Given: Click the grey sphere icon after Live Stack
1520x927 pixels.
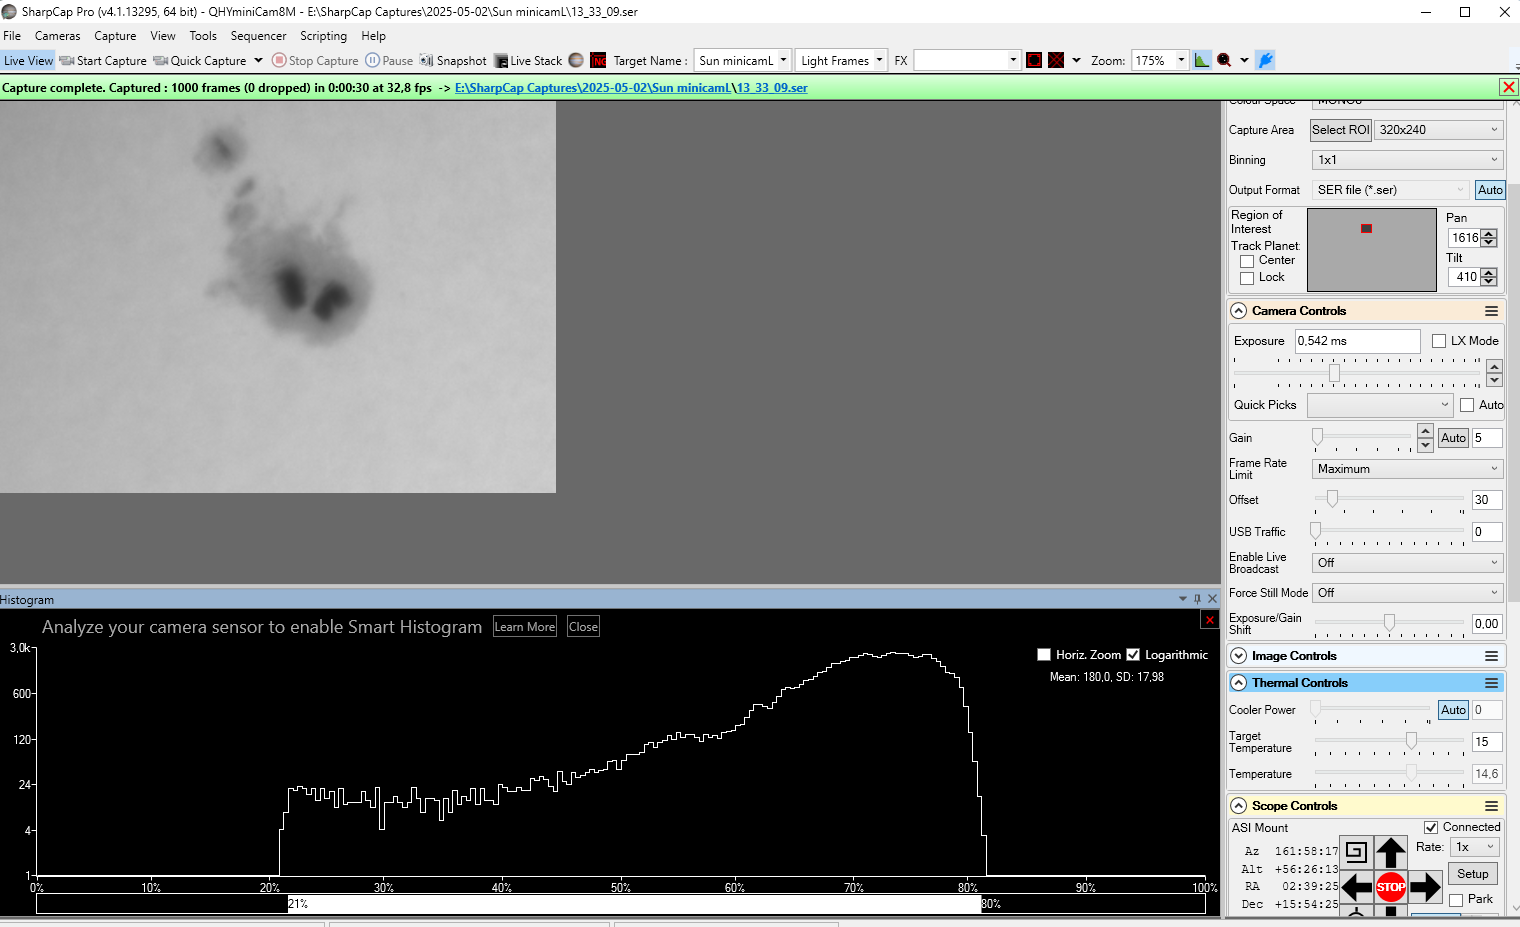Looking at the screenshot, I should coord(576,60).
